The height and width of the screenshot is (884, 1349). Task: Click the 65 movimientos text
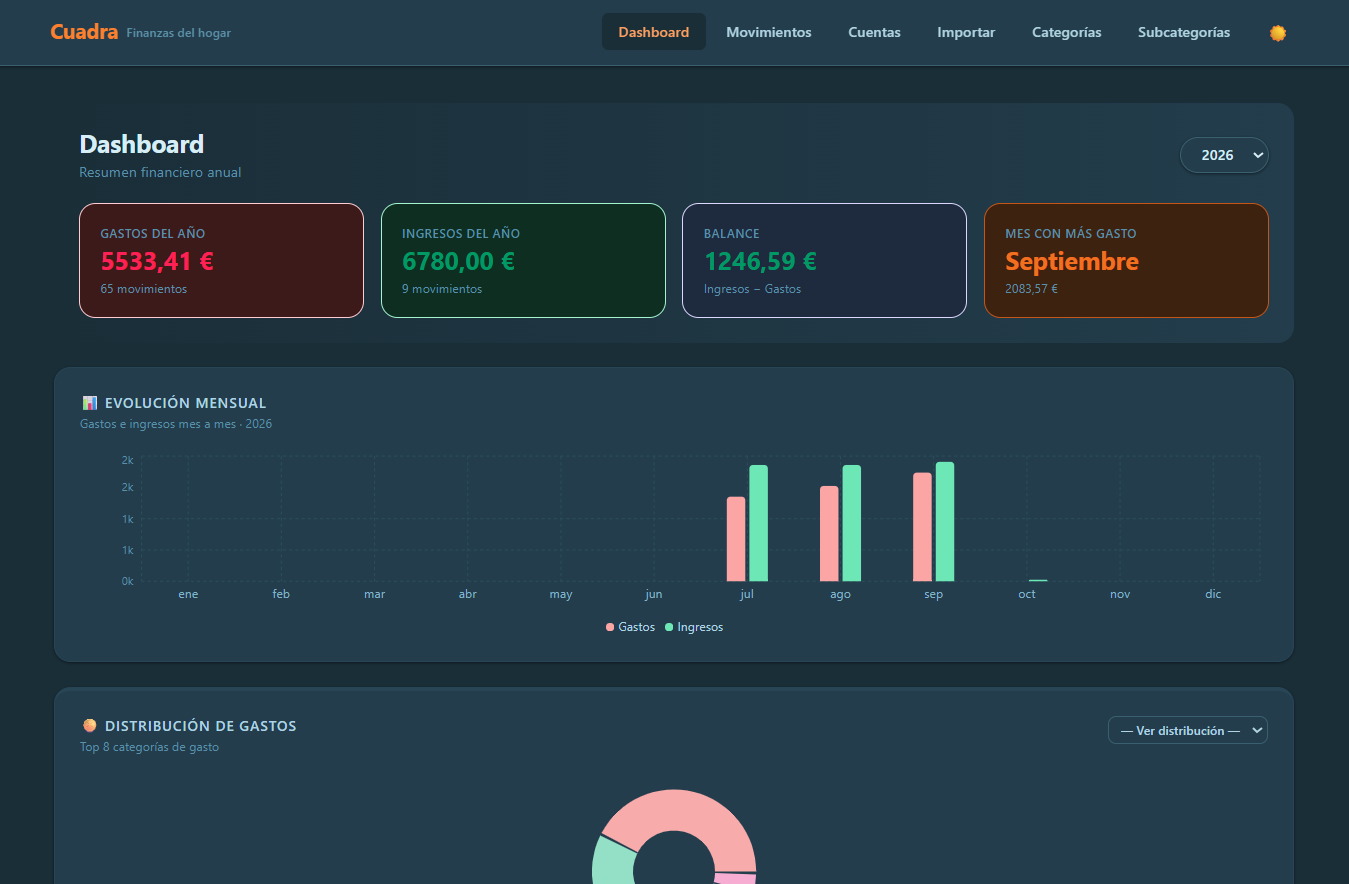pyautogui.click(x=143, y=289)
